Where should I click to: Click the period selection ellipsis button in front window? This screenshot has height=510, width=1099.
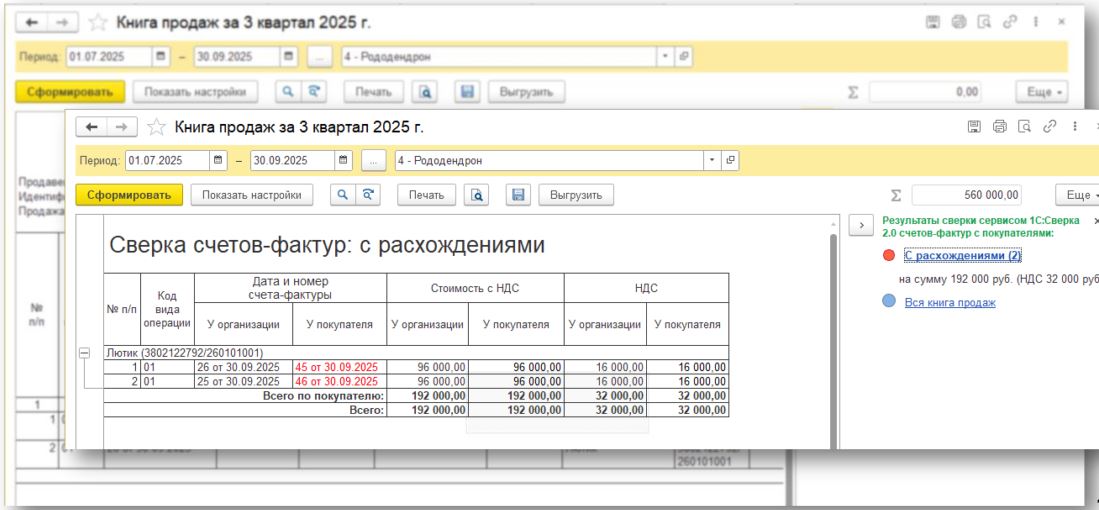(x=374, y=160)
